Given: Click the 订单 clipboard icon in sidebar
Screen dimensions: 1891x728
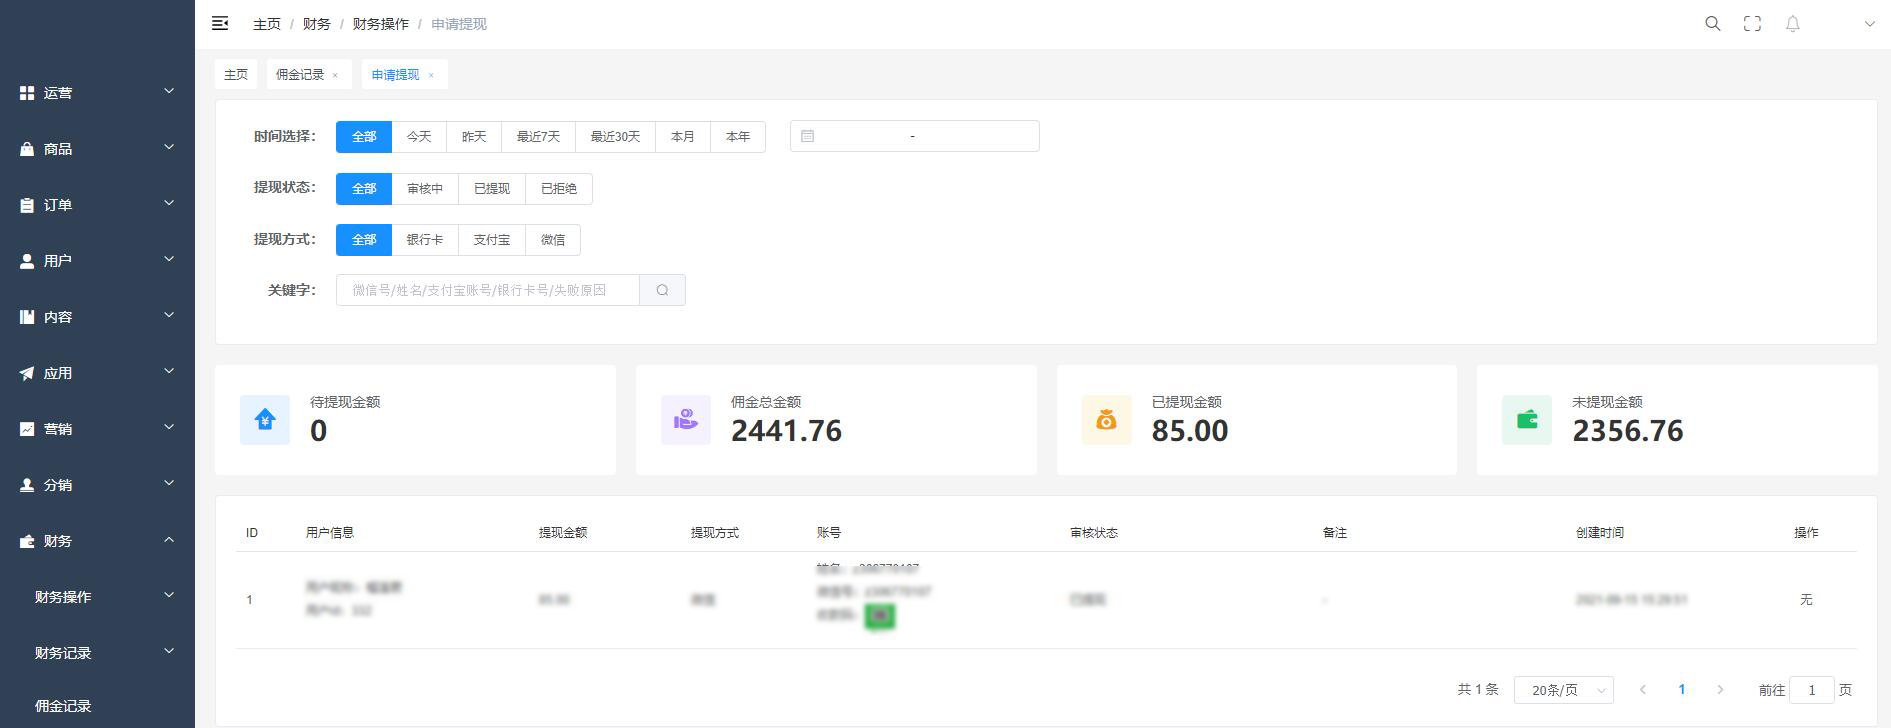Looking at the screenshot, I should coord(27,204).
